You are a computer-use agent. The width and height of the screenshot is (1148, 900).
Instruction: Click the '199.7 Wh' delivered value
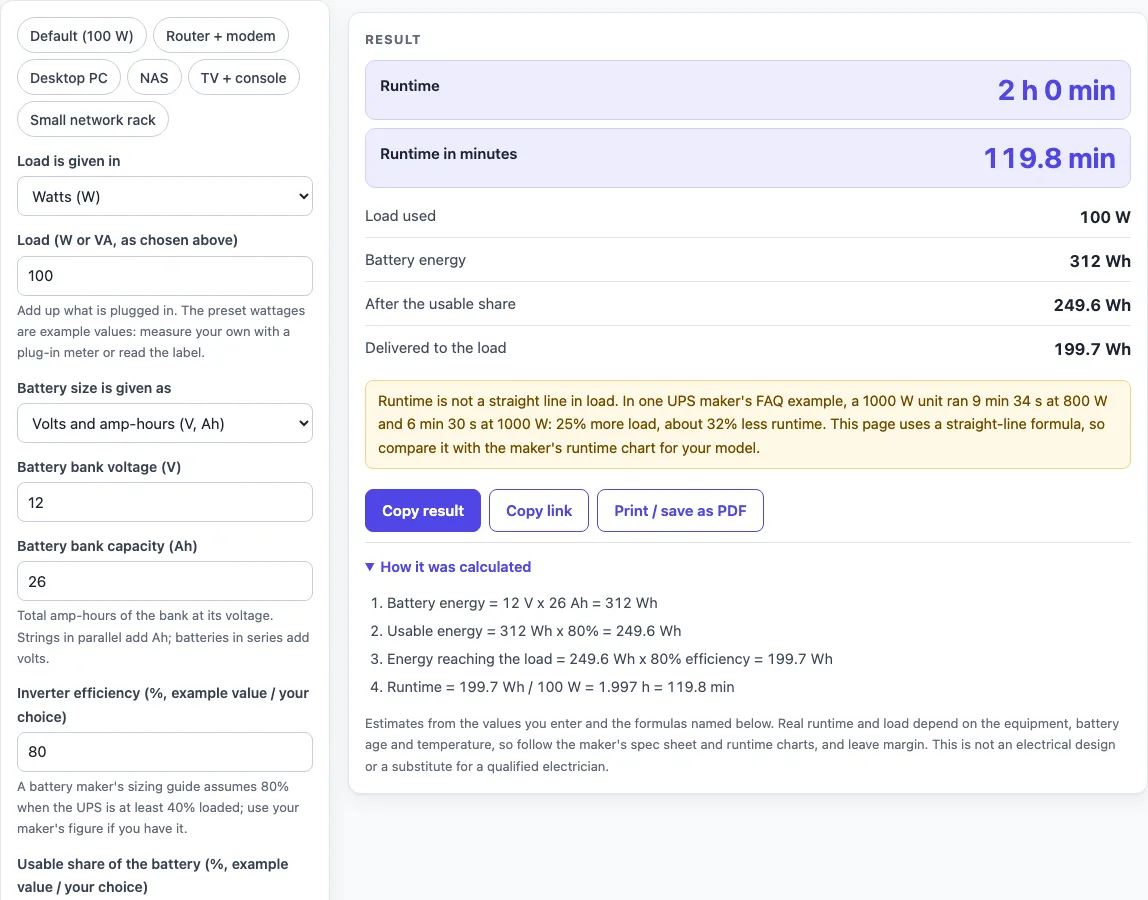(x=1092, y=349)
